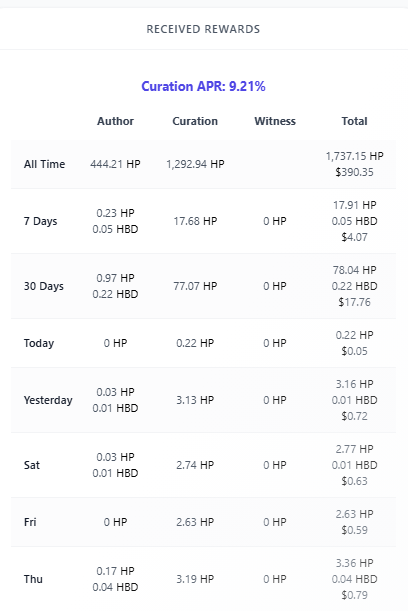Select the All Time row label
The image size is (408, 611).
(44, 164)
